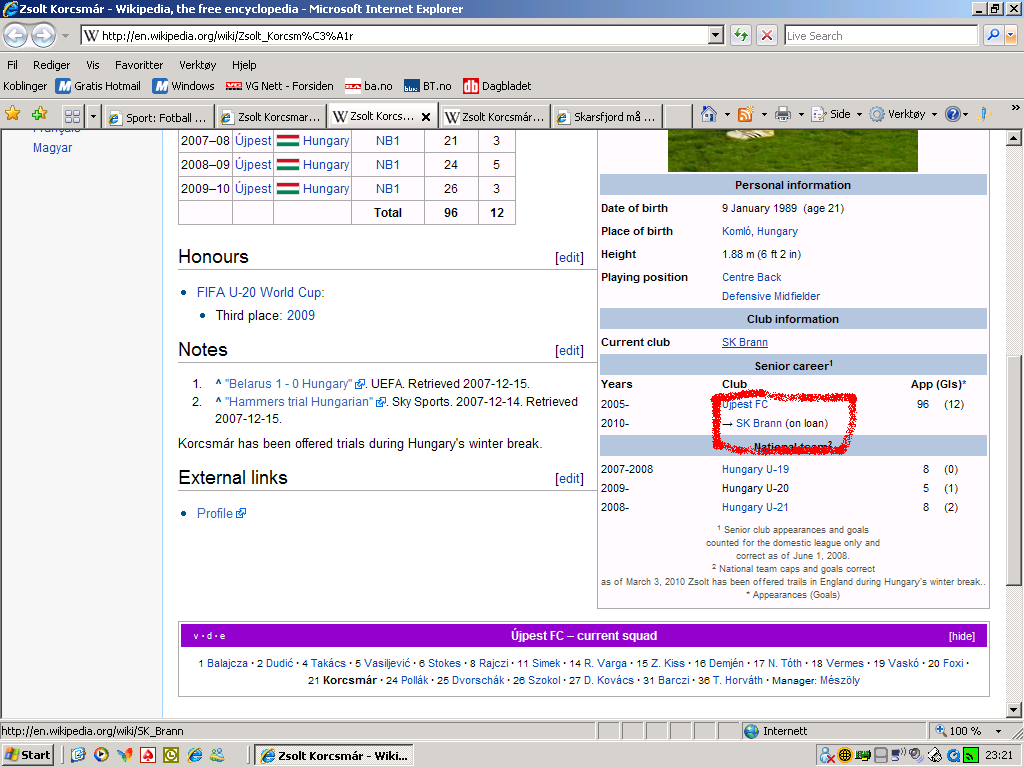
Task: Click the Home page icon
Action: pos(709,114)
